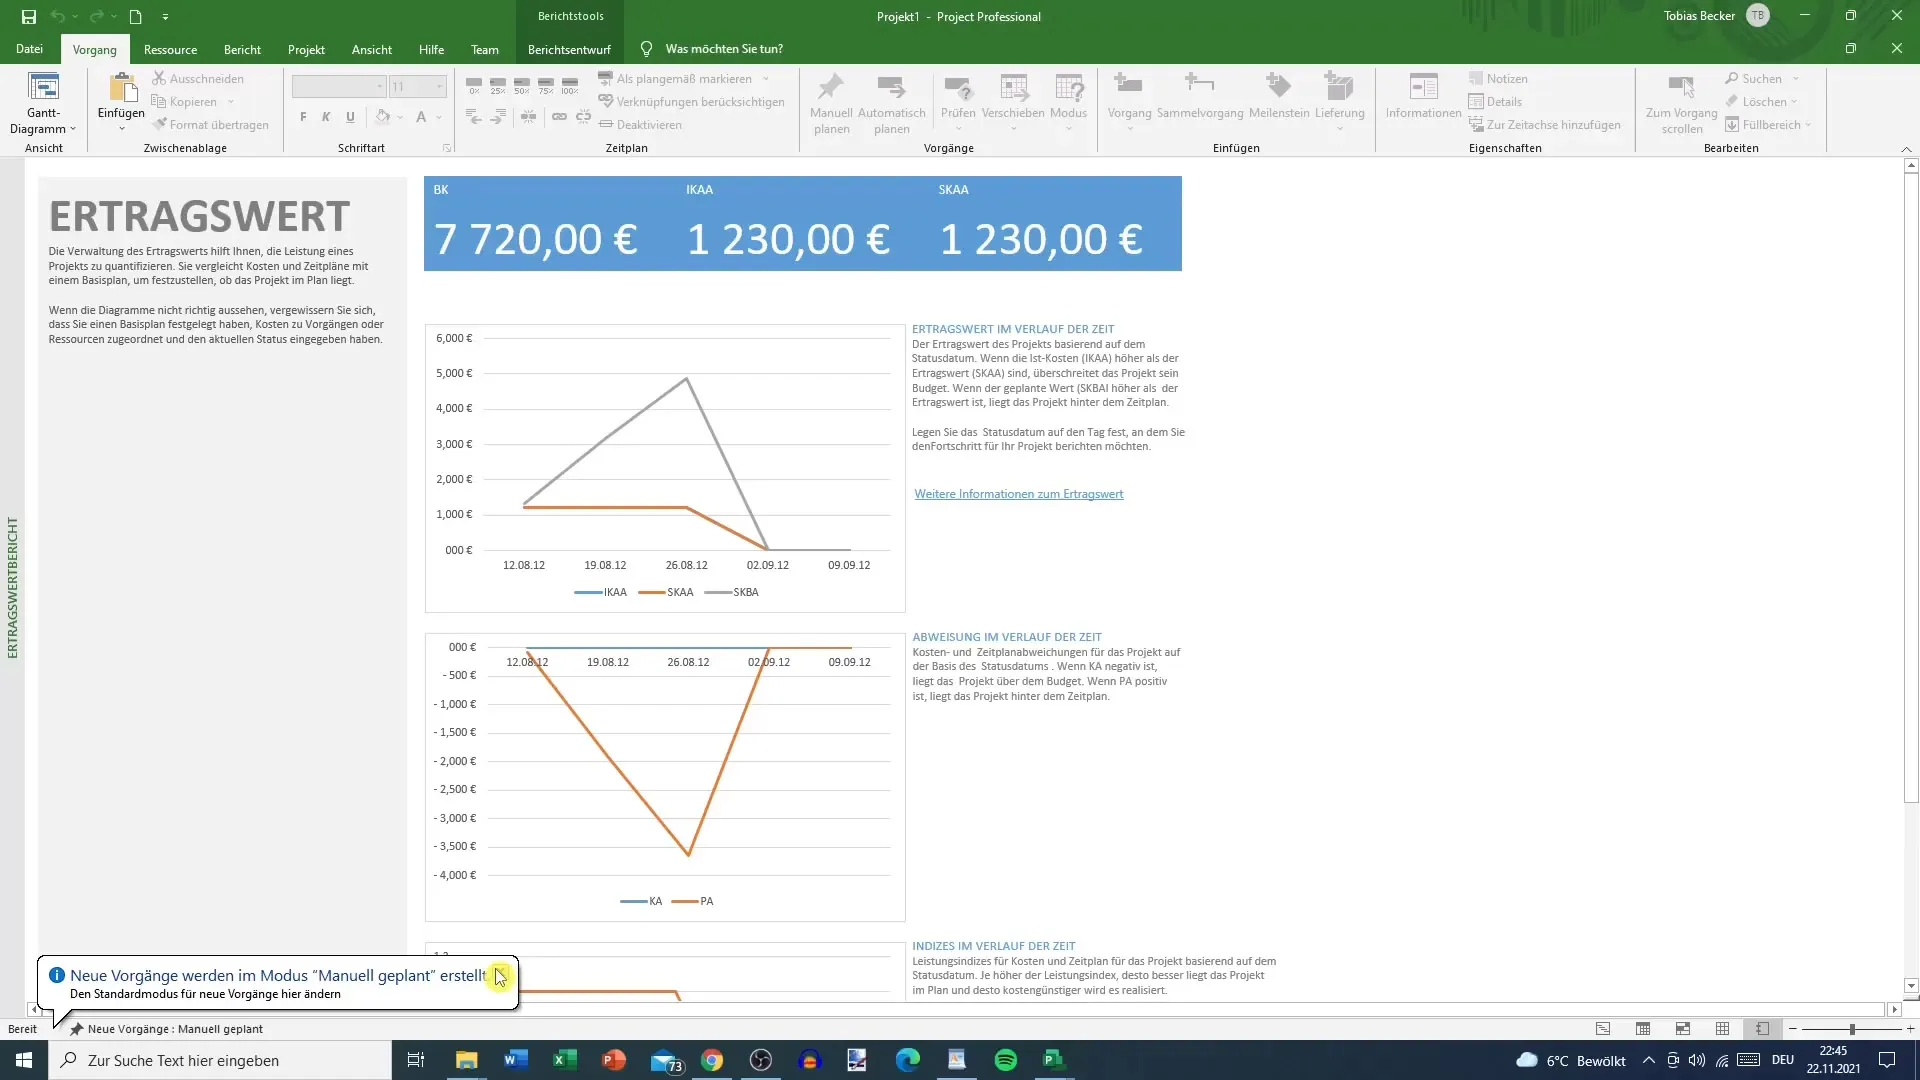Click Den Standardmodus für neue Vorgänge hier ändern

click(205, 994)
